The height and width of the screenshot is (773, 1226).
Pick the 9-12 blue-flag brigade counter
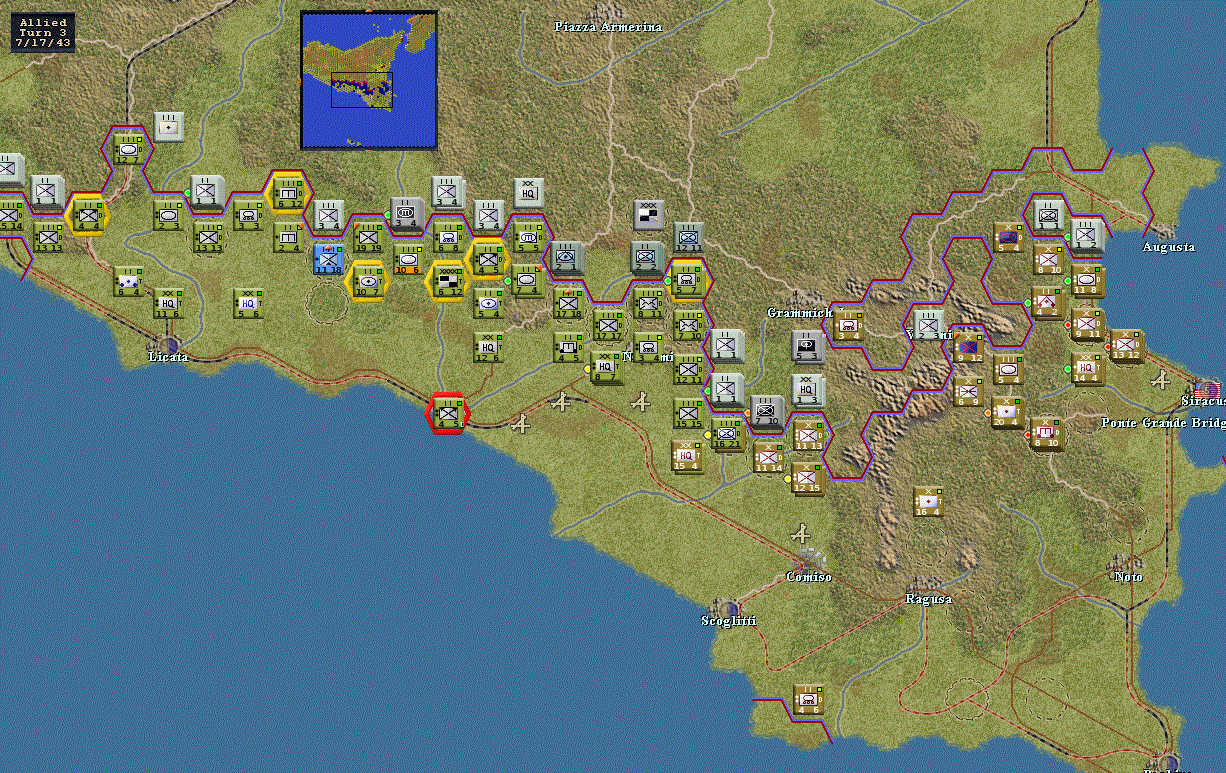tap(968, 346)
